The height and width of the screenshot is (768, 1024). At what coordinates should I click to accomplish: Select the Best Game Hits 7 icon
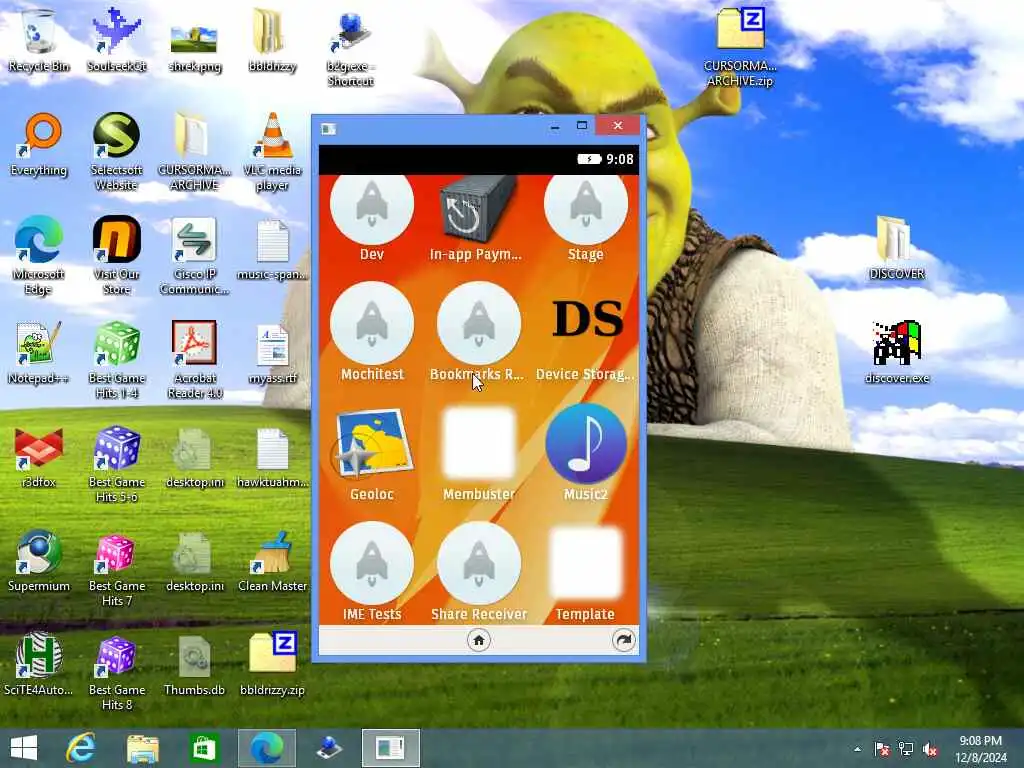point(116,568)
